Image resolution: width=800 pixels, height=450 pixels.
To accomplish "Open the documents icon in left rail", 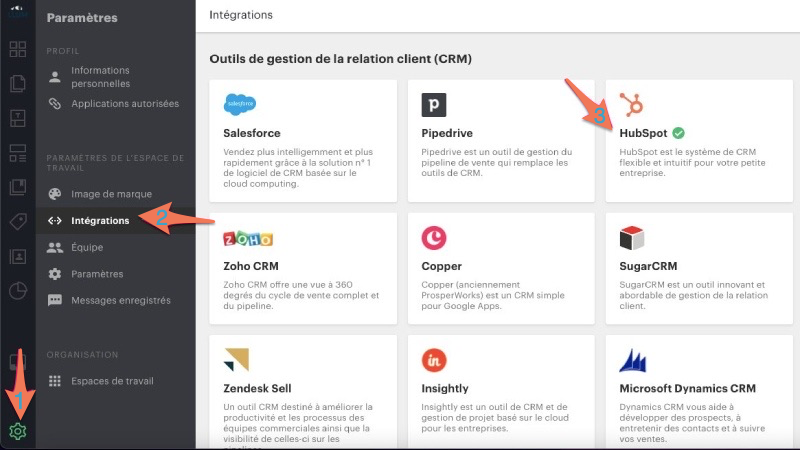I will pos(17,83).
